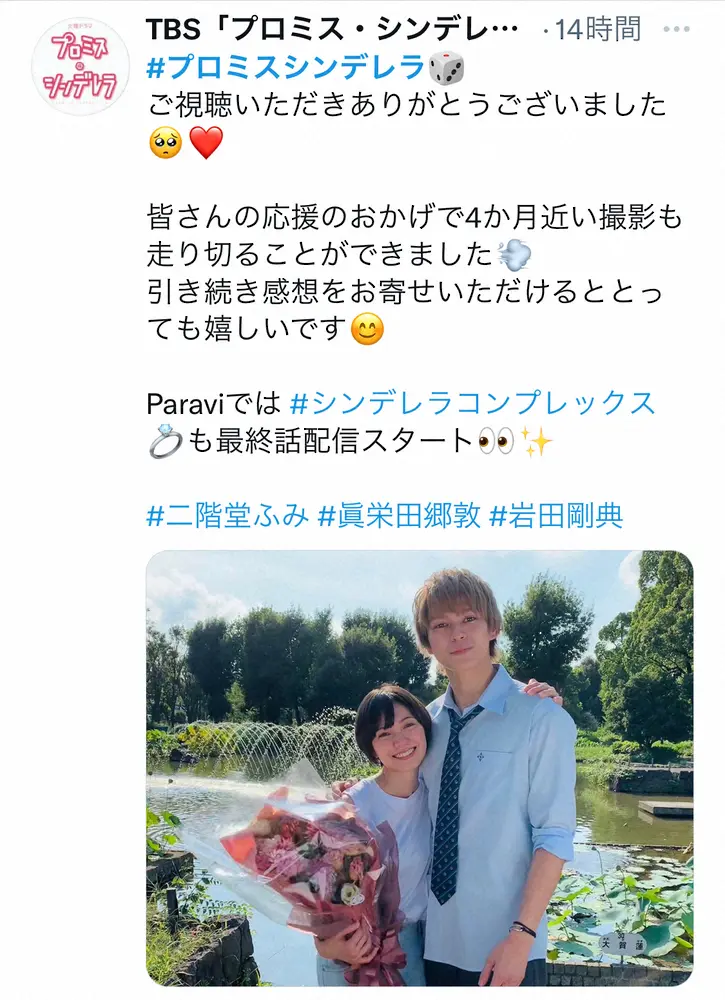Image resolution: width=725 pixels, height=1000 pixels.
Task: Click the red heart emoji
Action: point(206,143)
